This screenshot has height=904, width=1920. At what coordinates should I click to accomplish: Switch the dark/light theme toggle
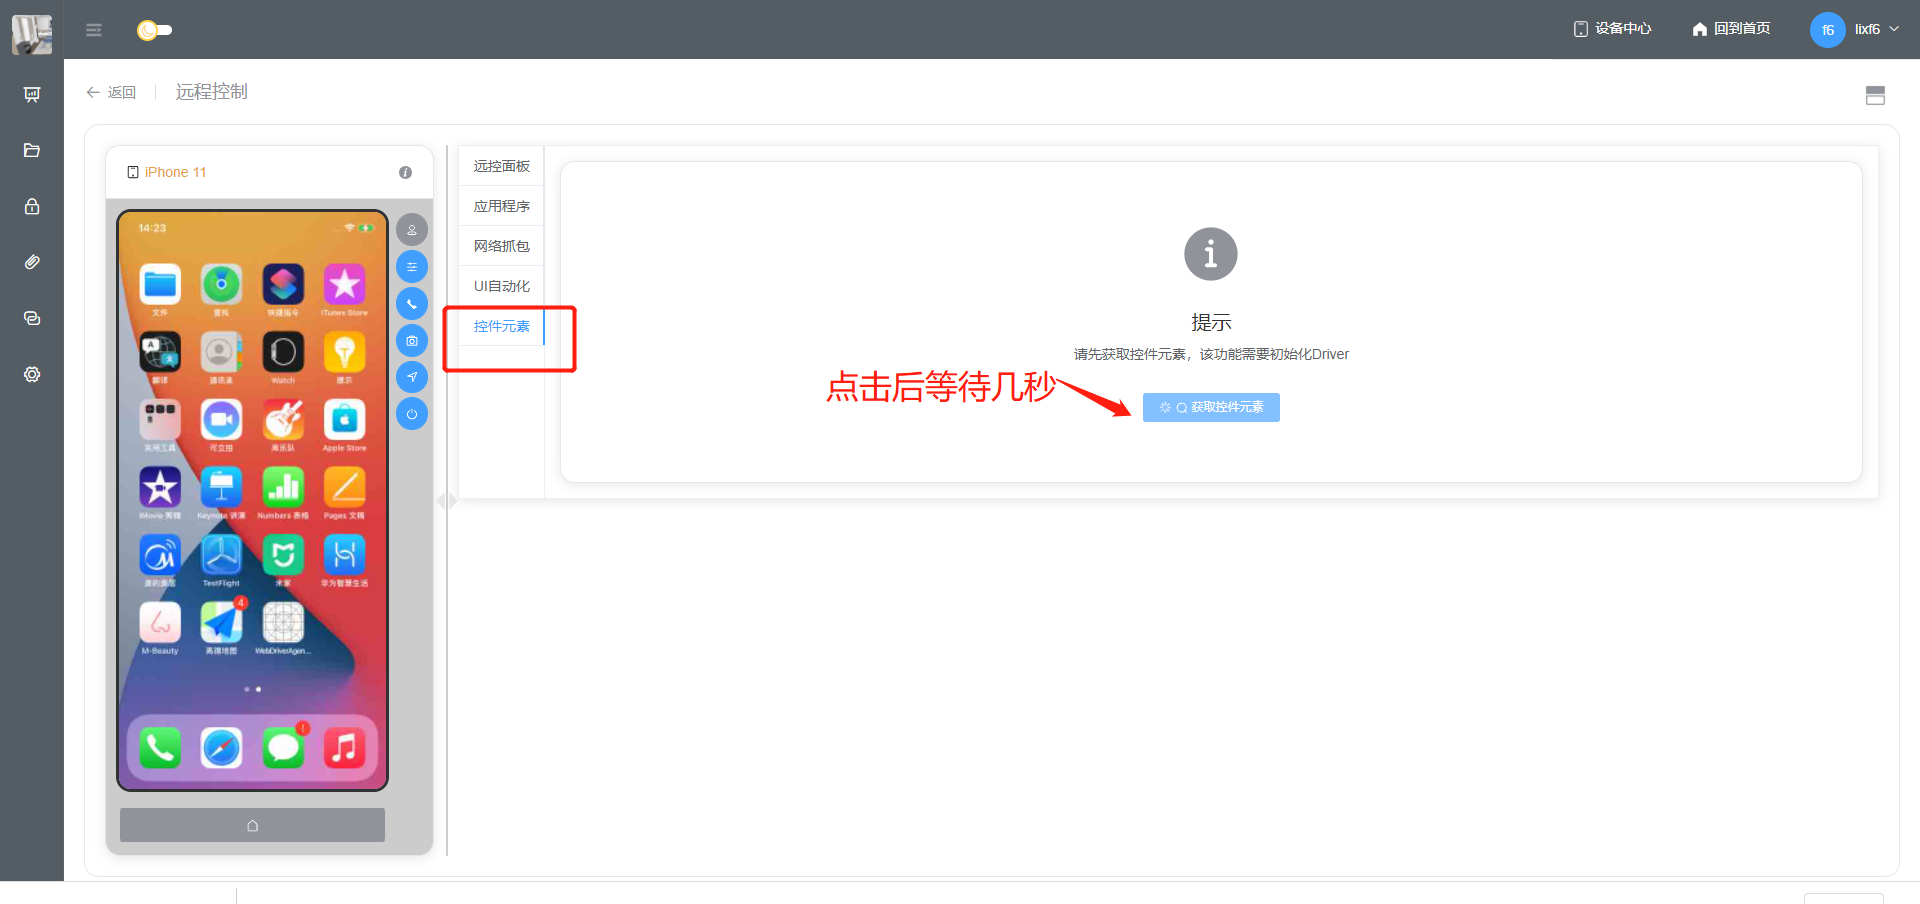point(154,30)
